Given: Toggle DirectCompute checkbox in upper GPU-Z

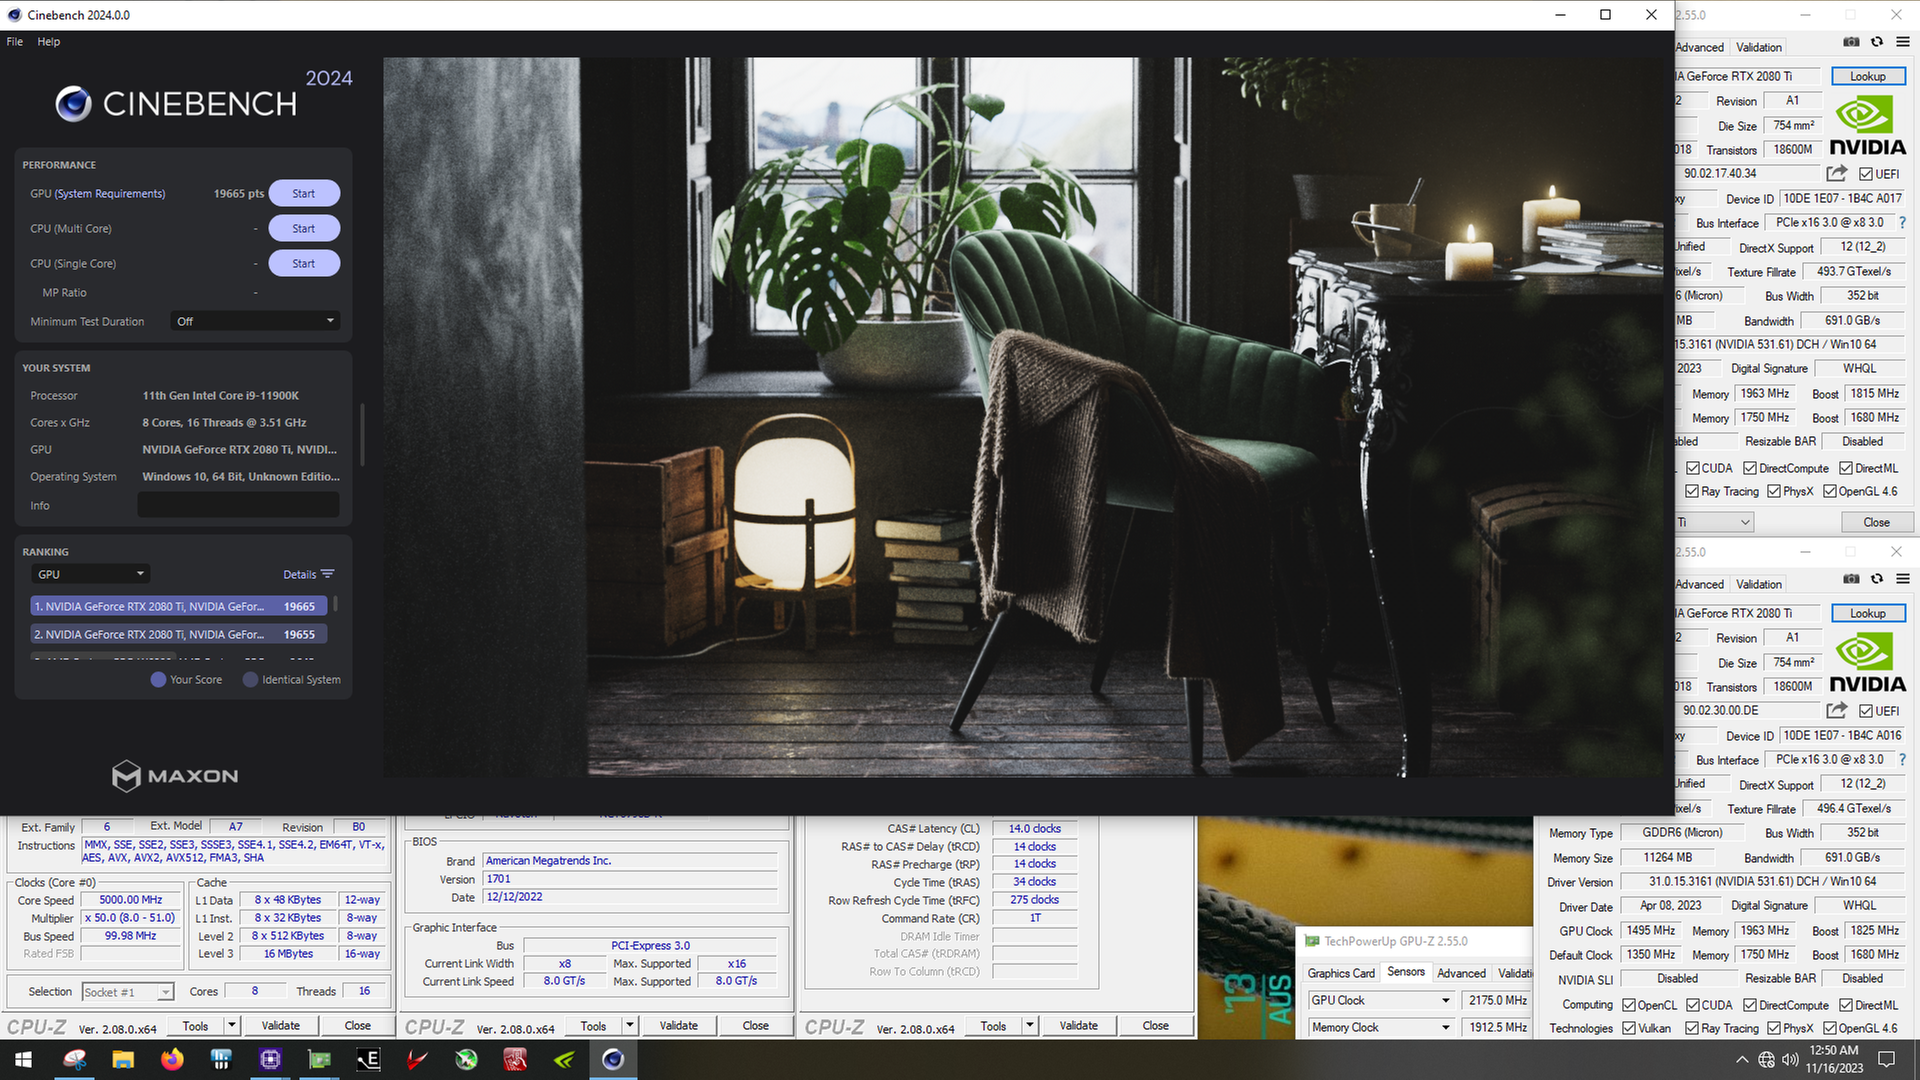Looking at the screenshot, I should pos(1750,468).
